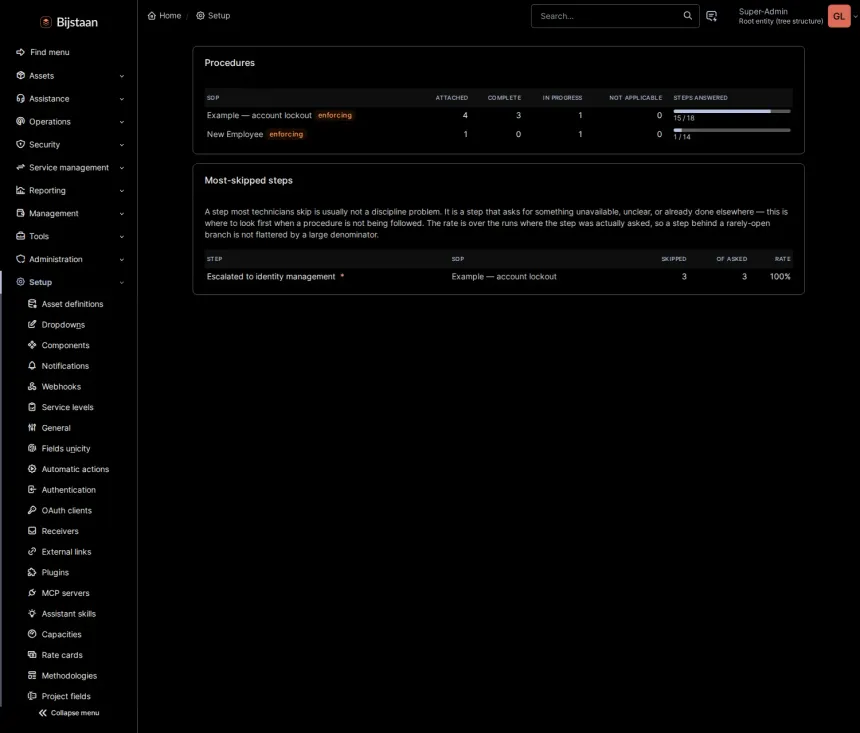The height and width of the screenshot is (733, 860).
Task: Click the Example account lockout progress bar
Action: point(732,111)
